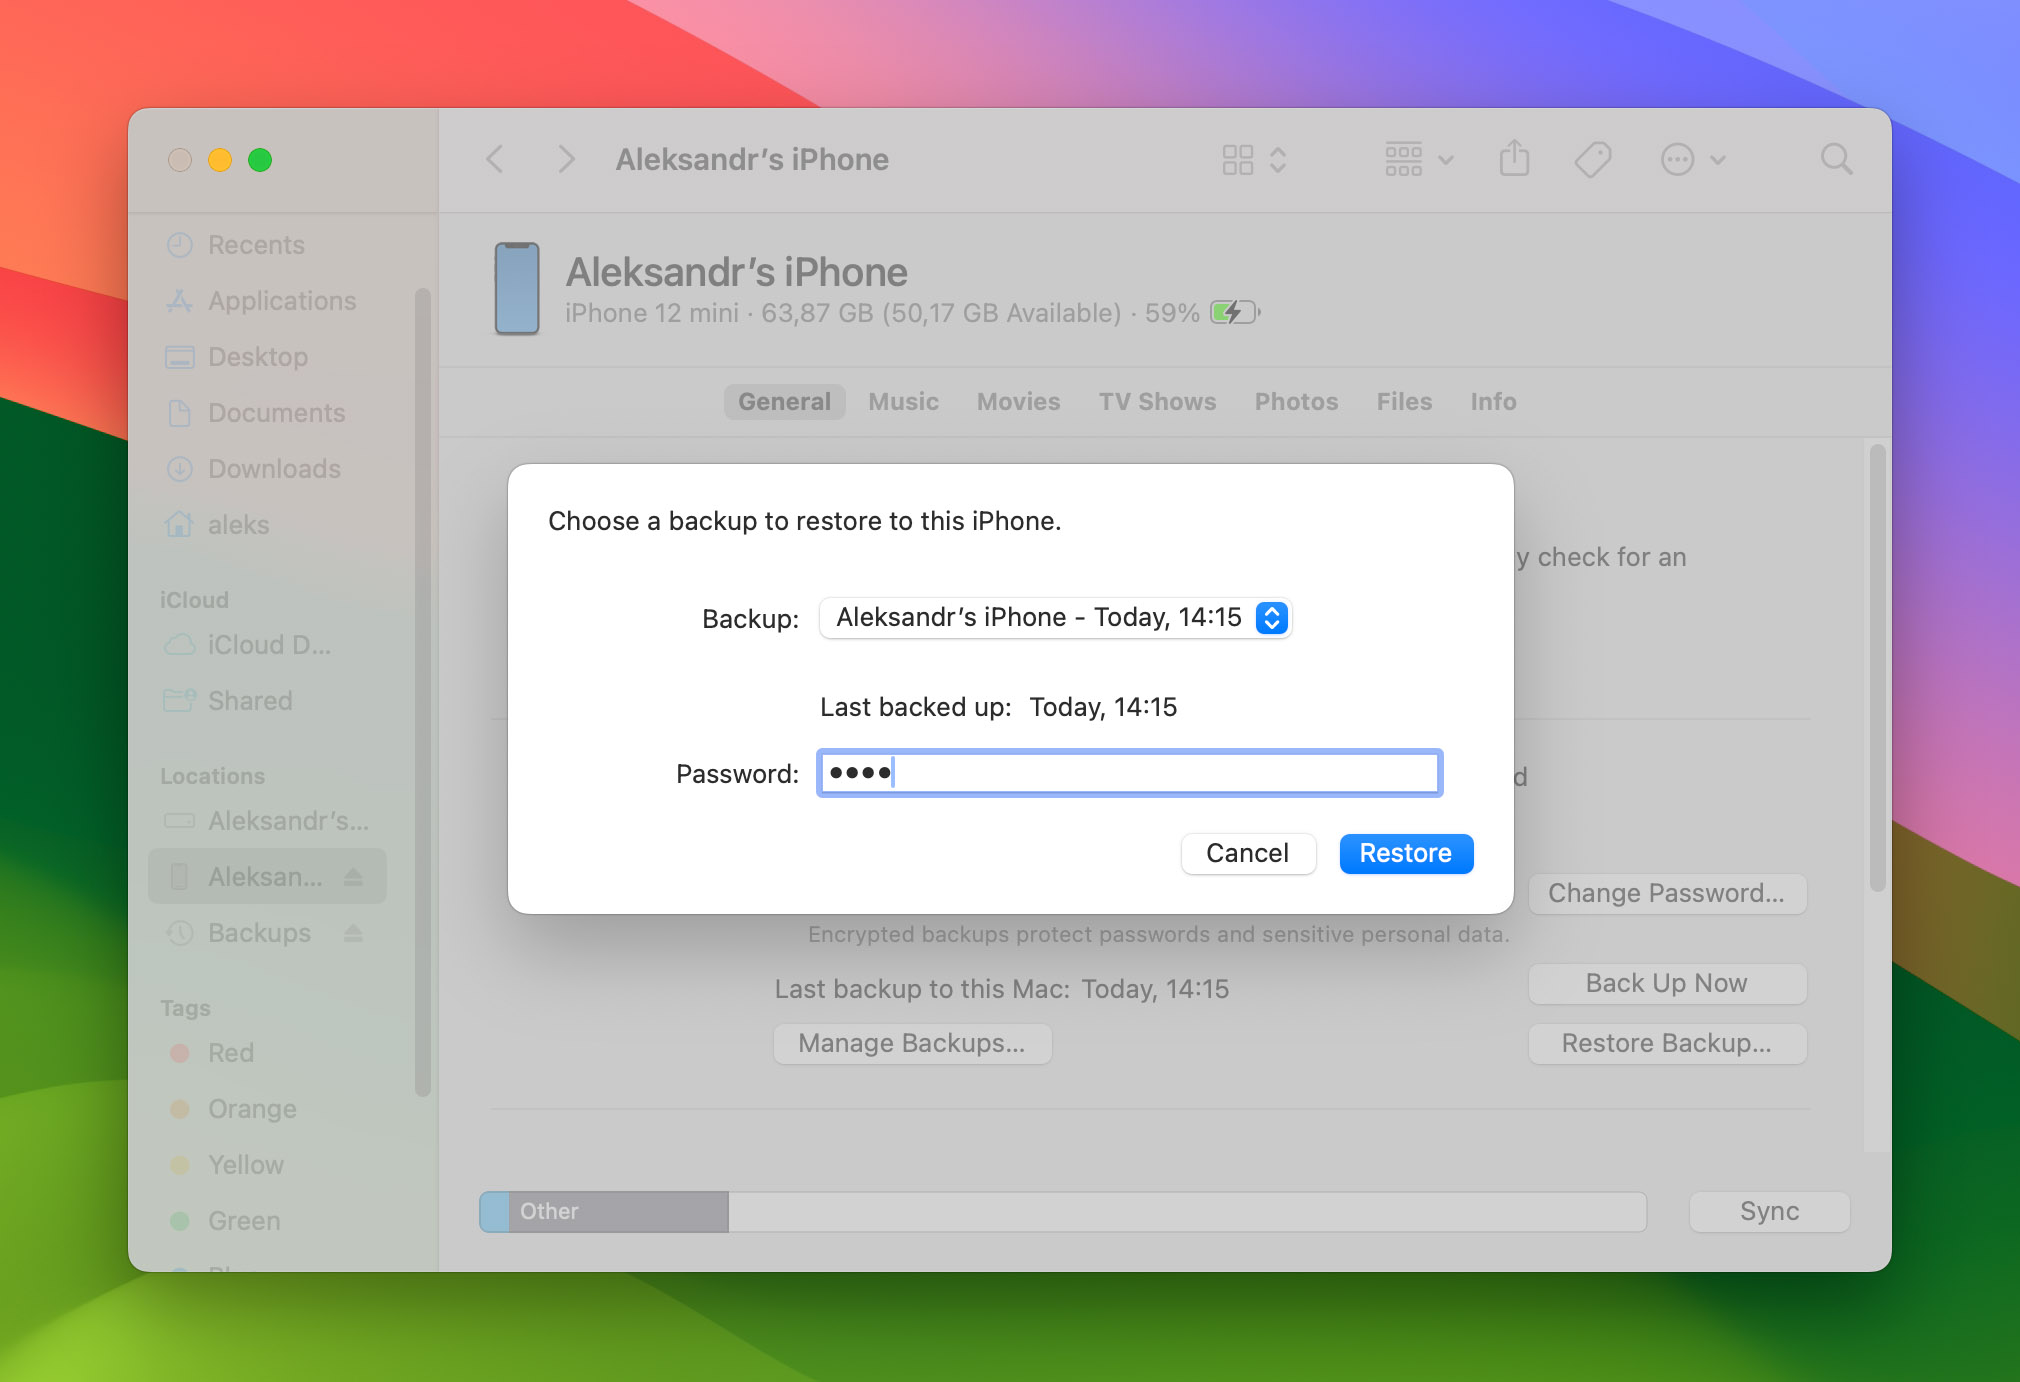This screenshot has width=2020, height=1382.
Task: Click the main content scrollbar
Action: 1877,668
